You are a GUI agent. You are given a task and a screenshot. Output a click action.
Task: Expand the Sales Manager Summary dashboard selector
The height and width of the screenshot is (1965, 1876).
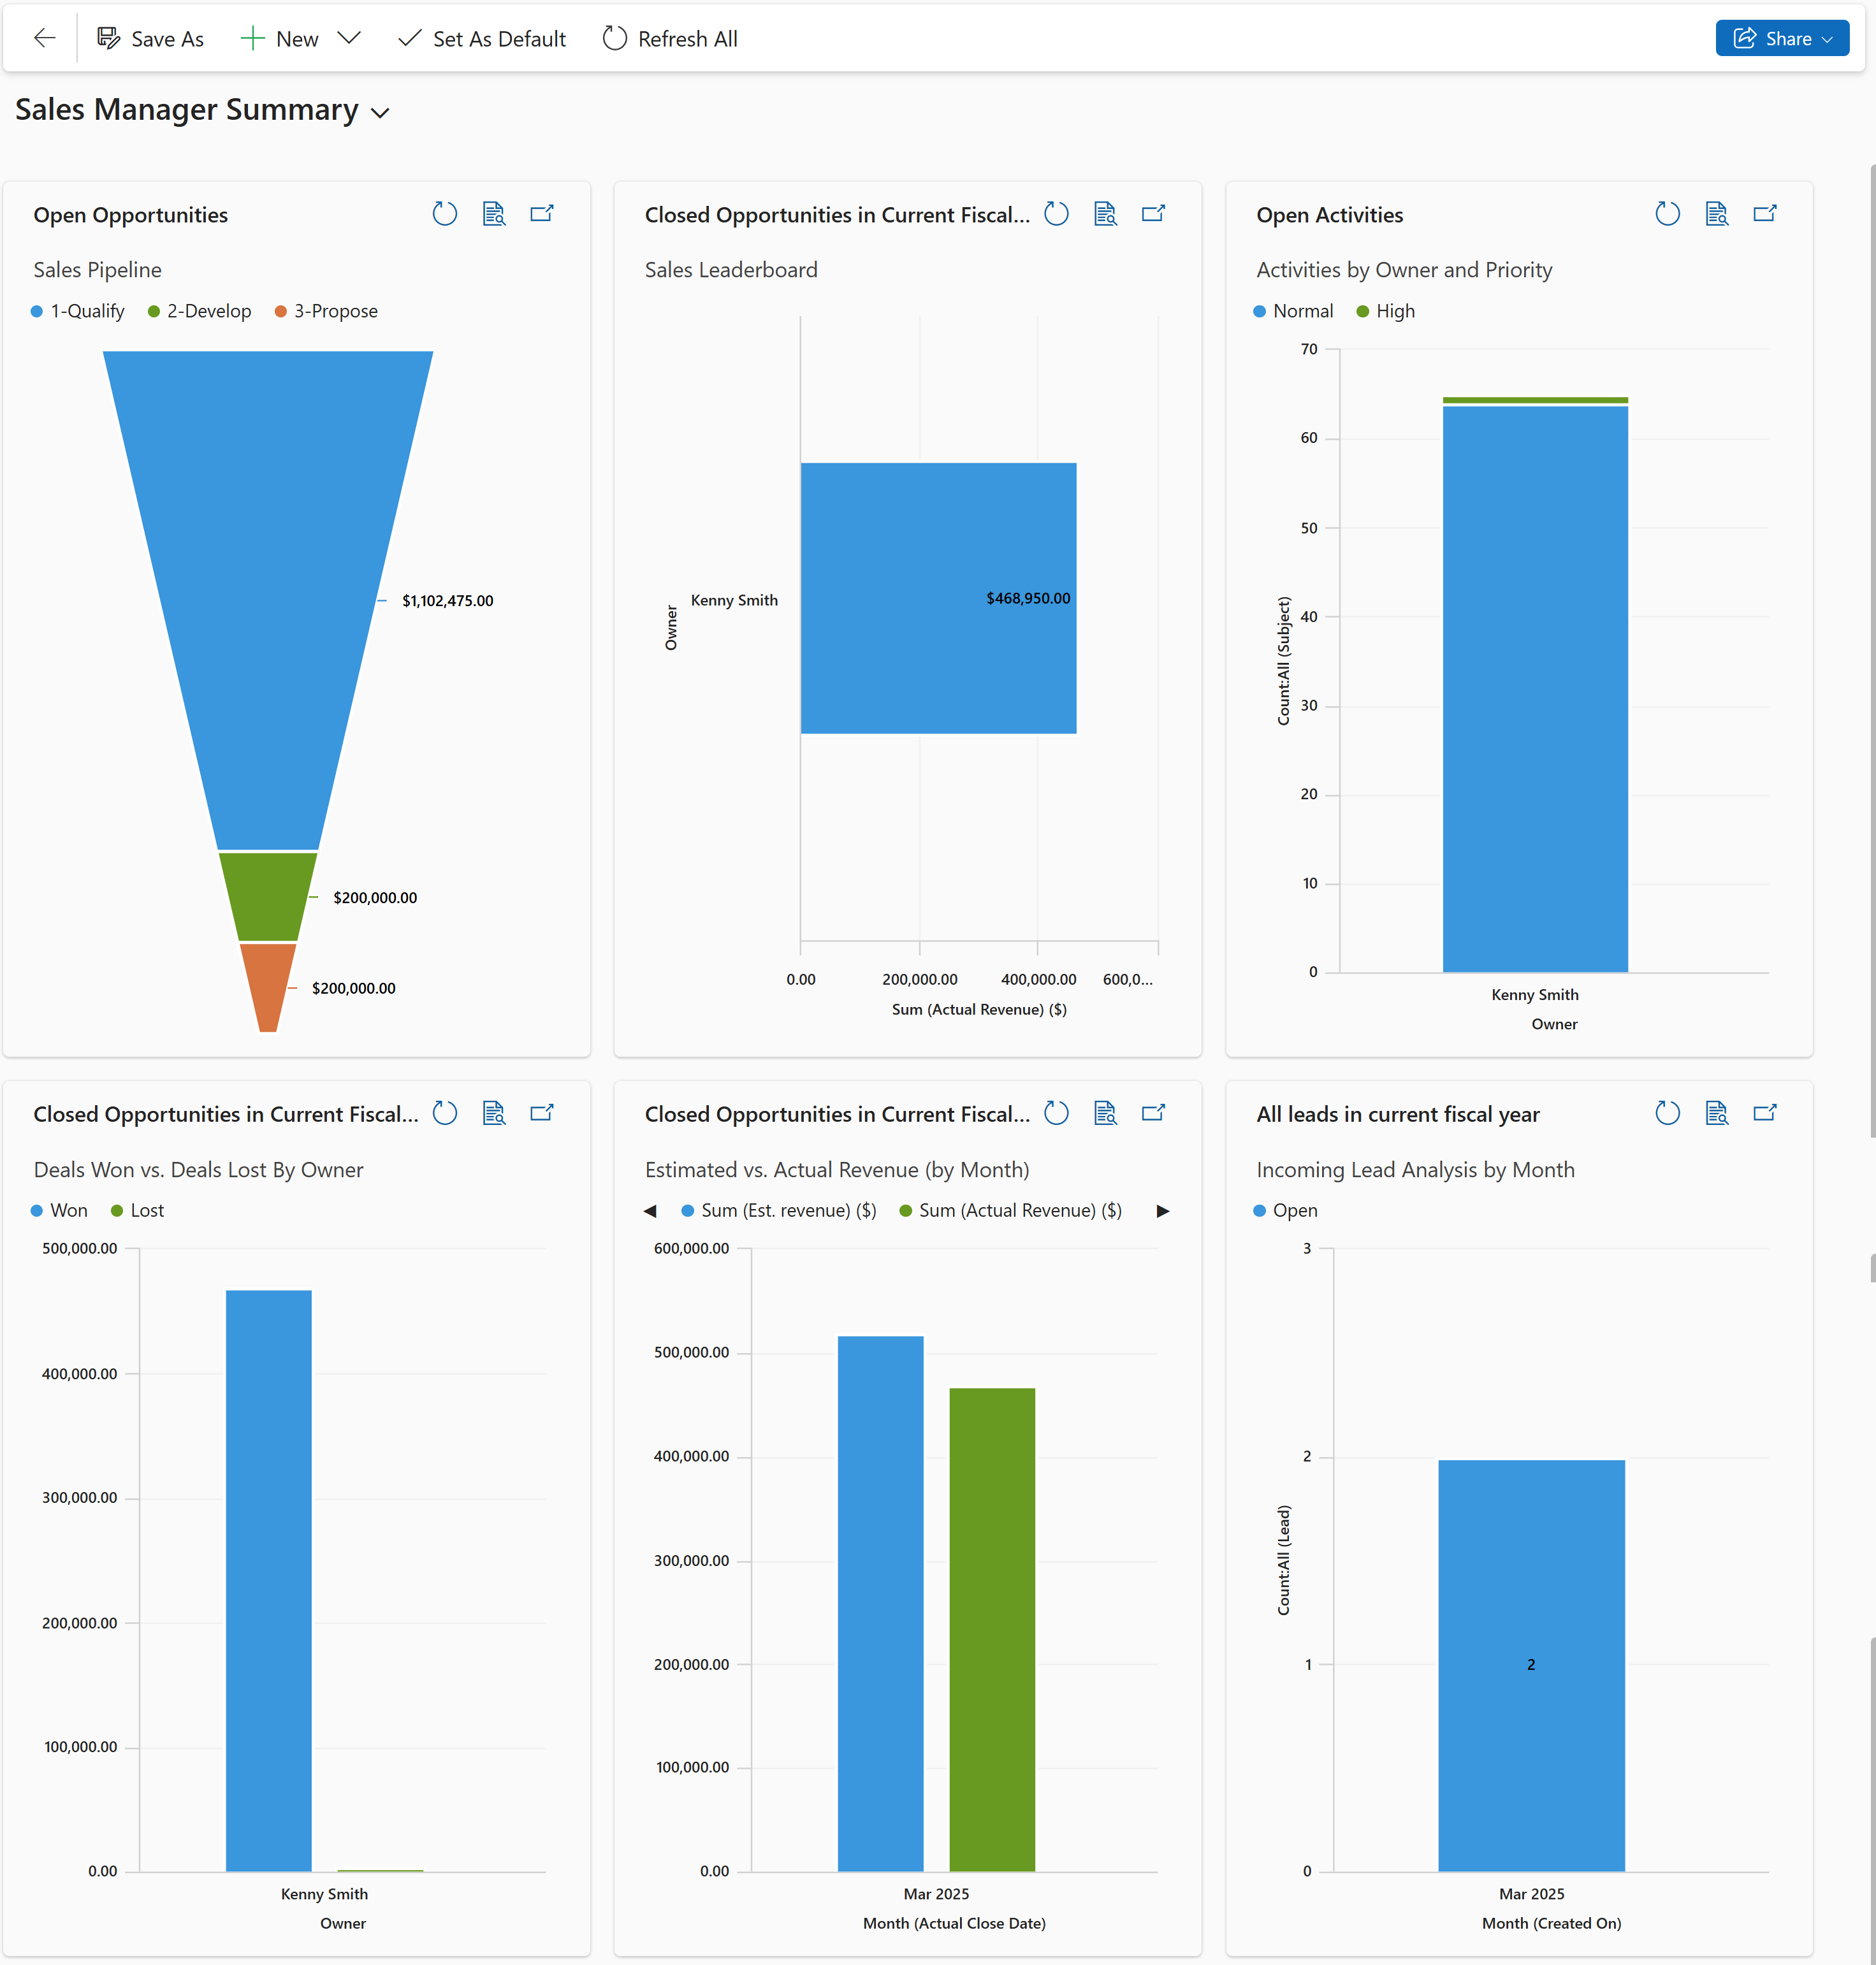(380, 113)
